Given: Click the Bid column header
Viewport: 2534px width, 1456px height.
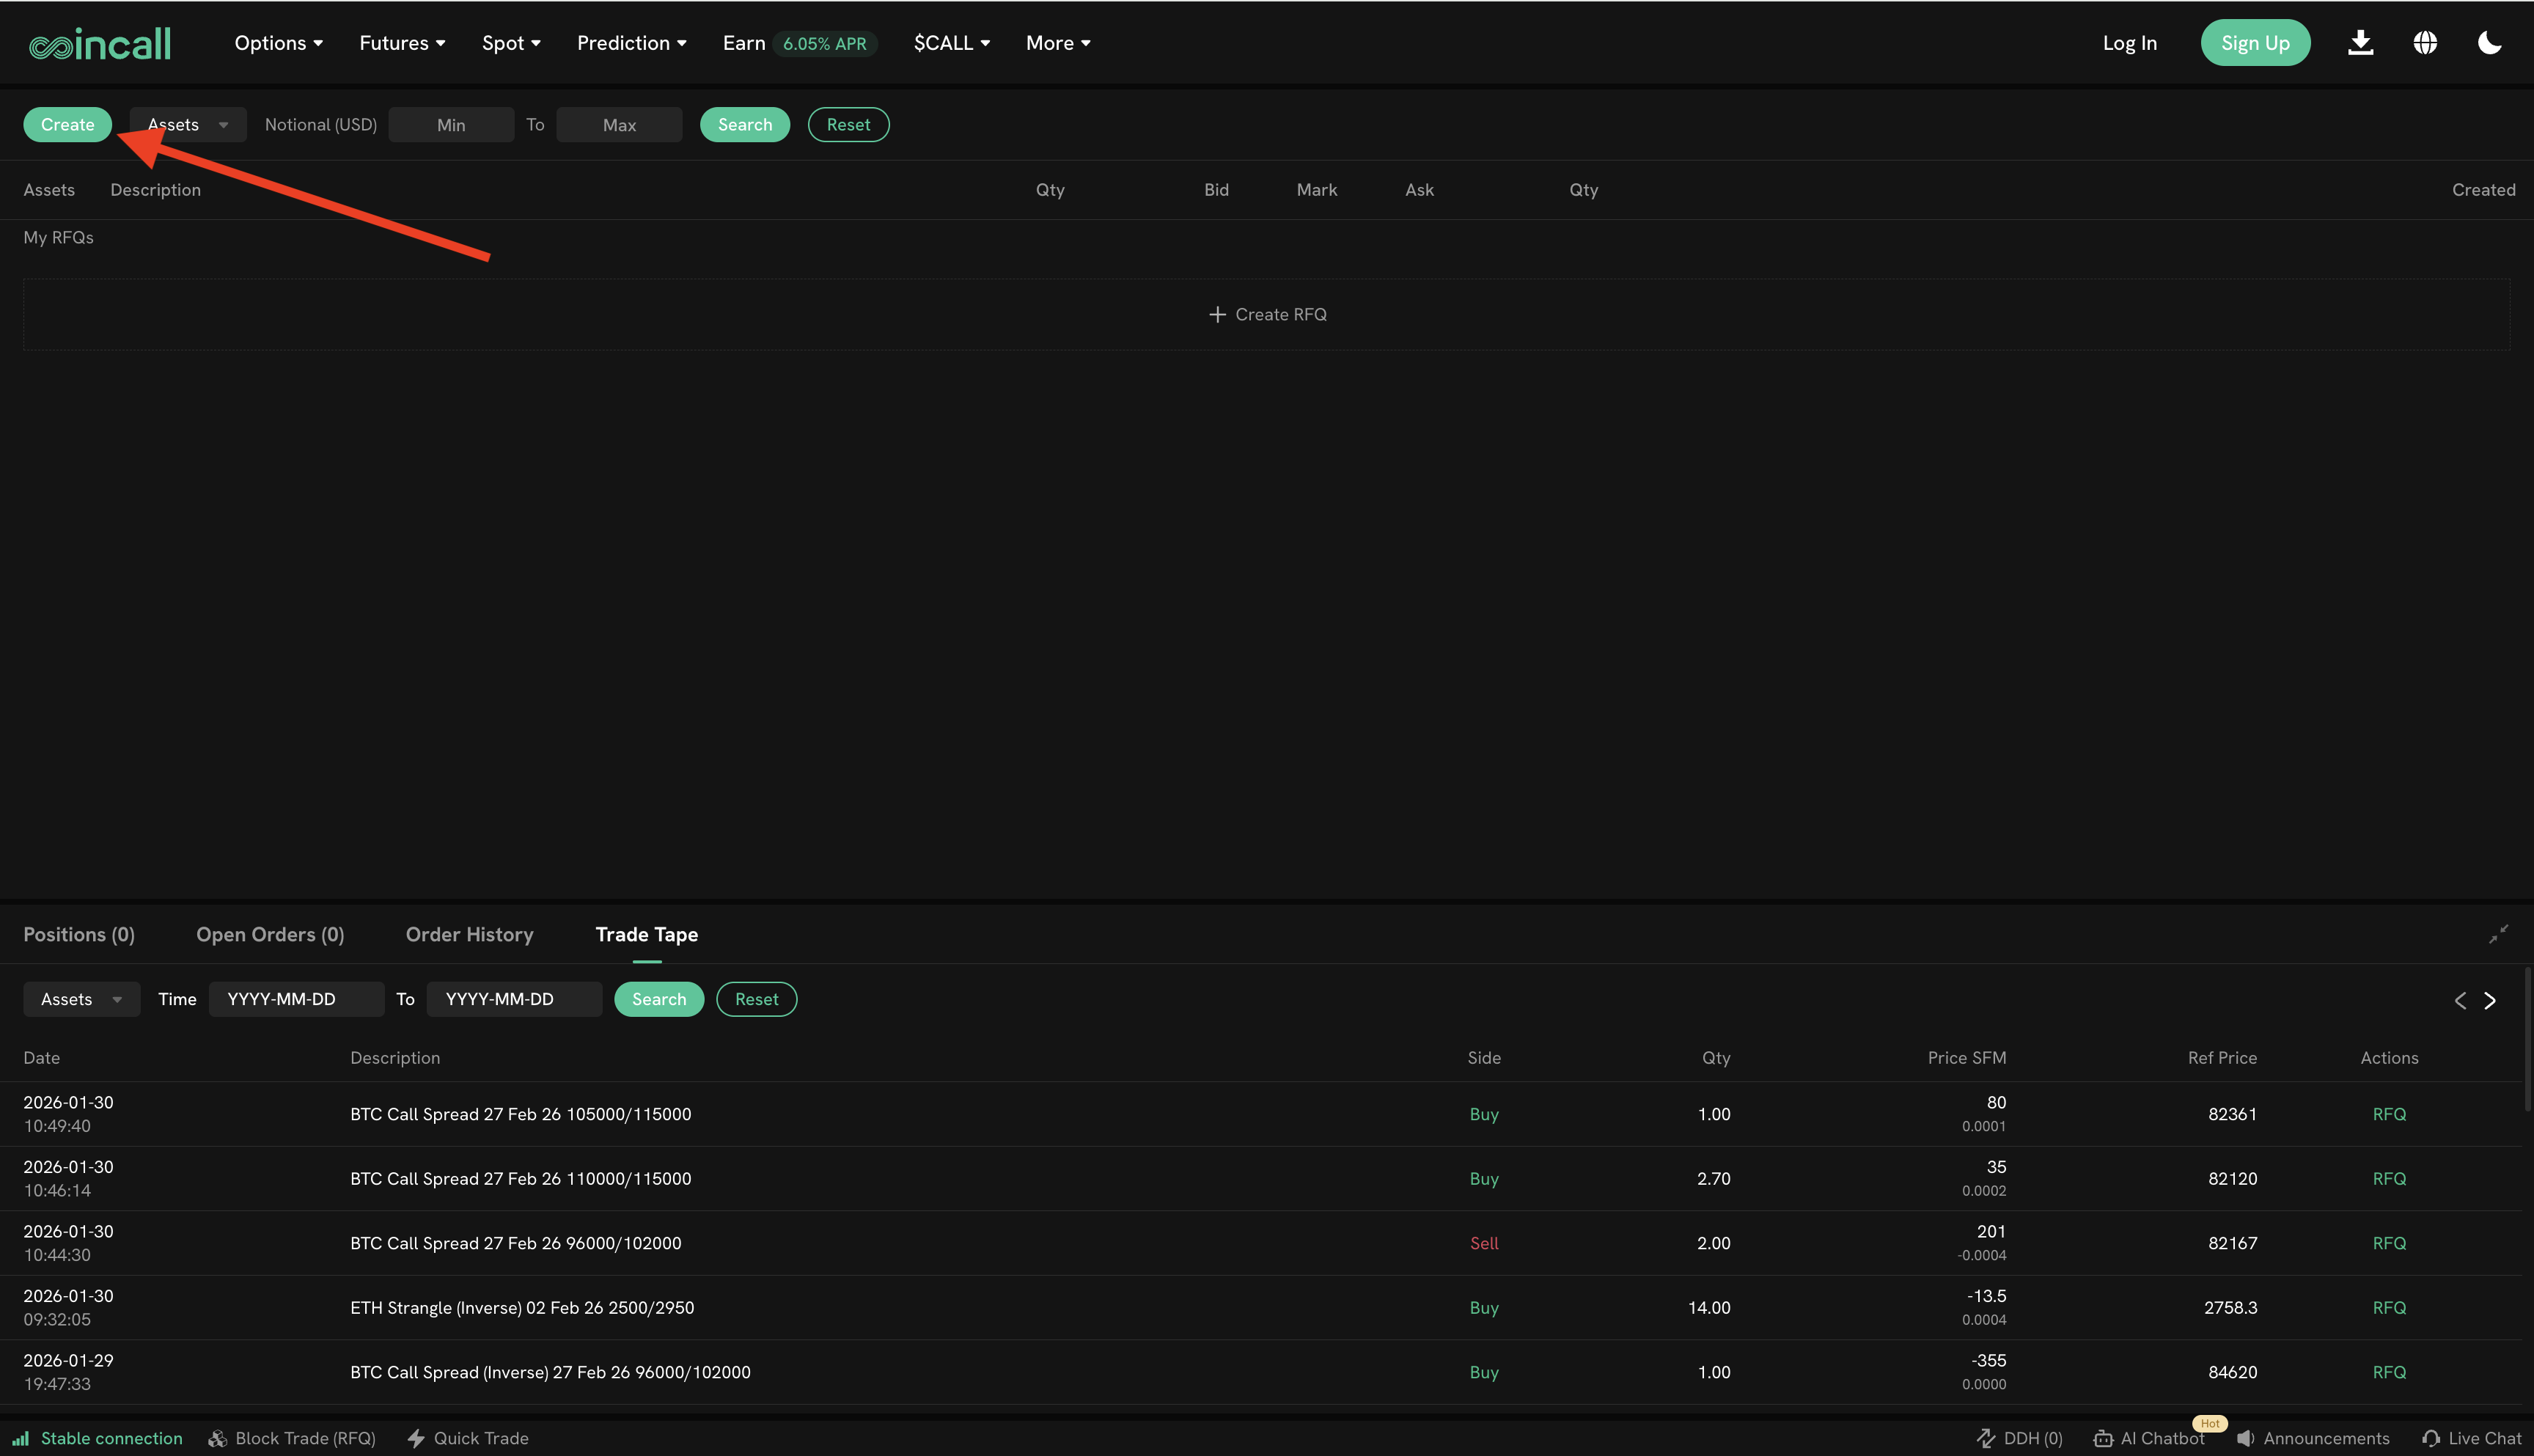Looking at the screenshot, I should [1216, 190].
